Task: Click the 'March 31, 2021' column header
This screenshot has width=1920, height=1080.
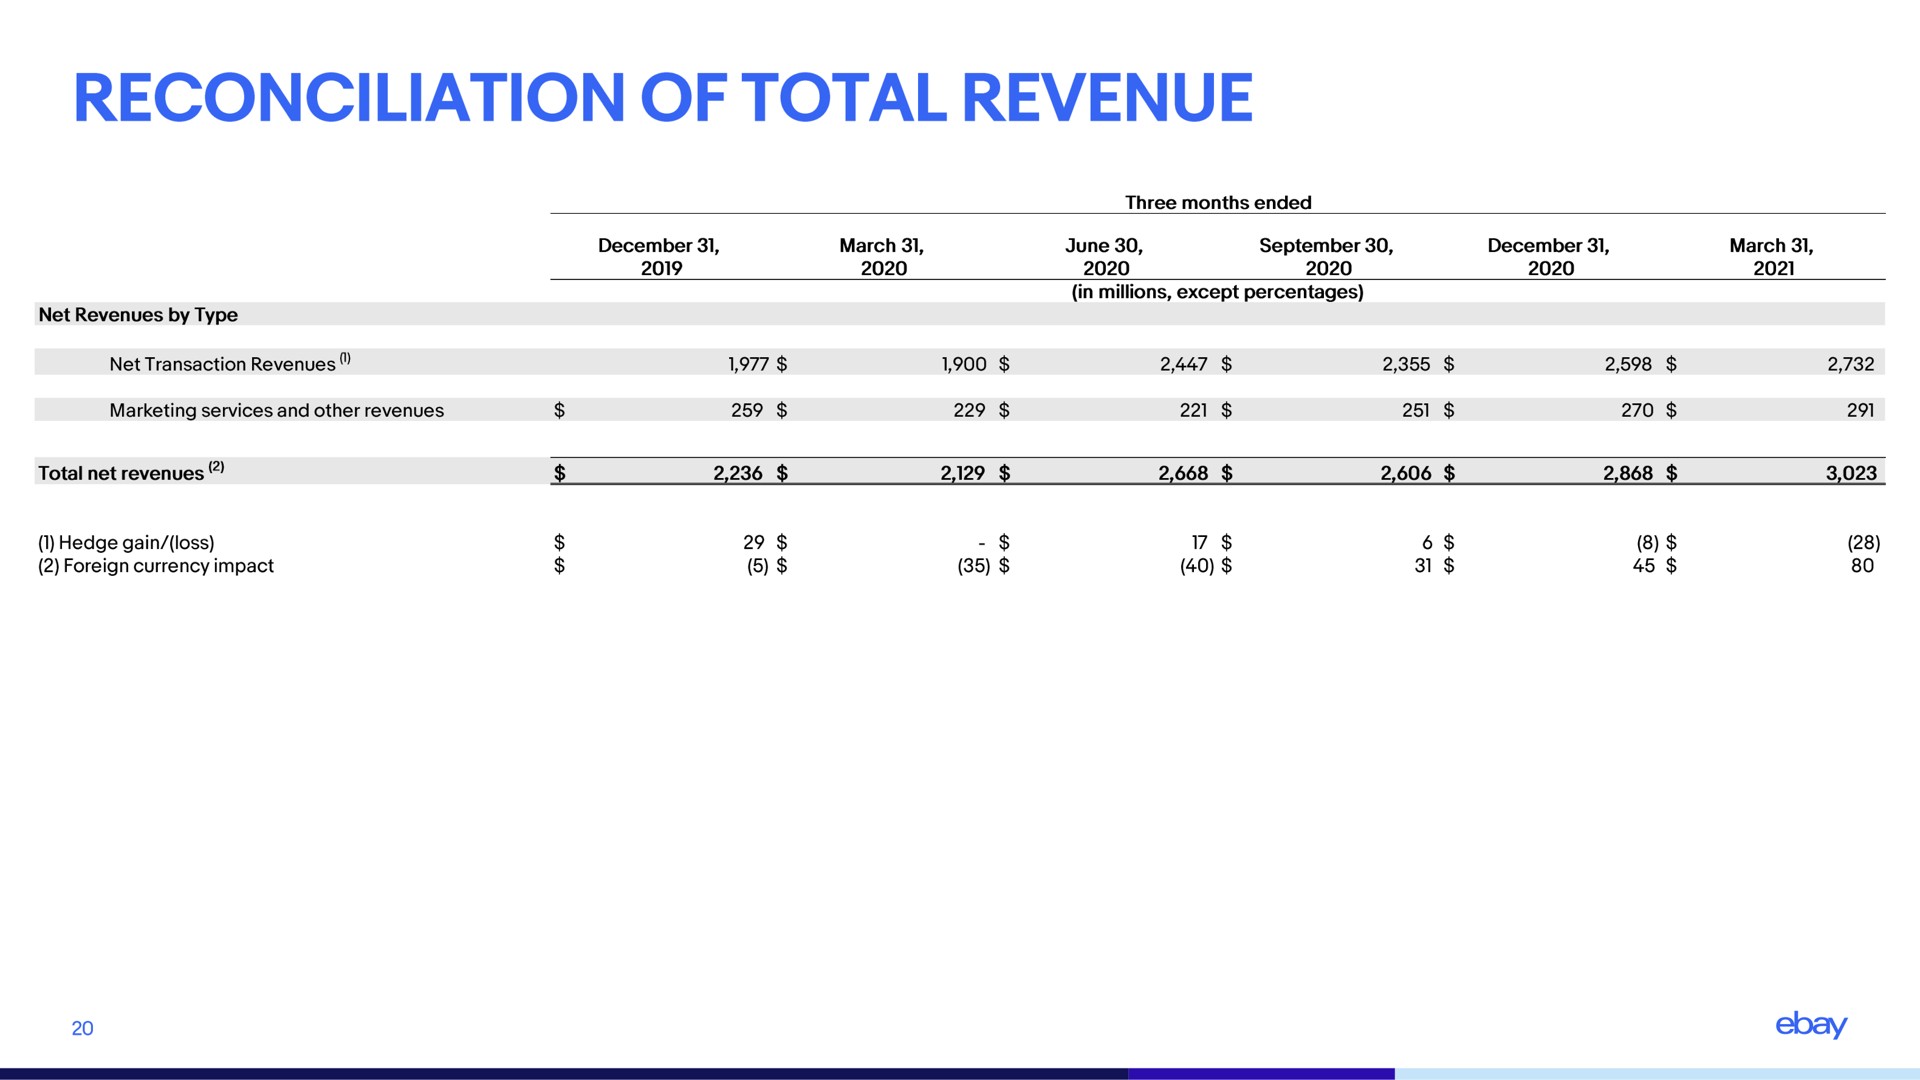Action: click(x=1772, y=257)
